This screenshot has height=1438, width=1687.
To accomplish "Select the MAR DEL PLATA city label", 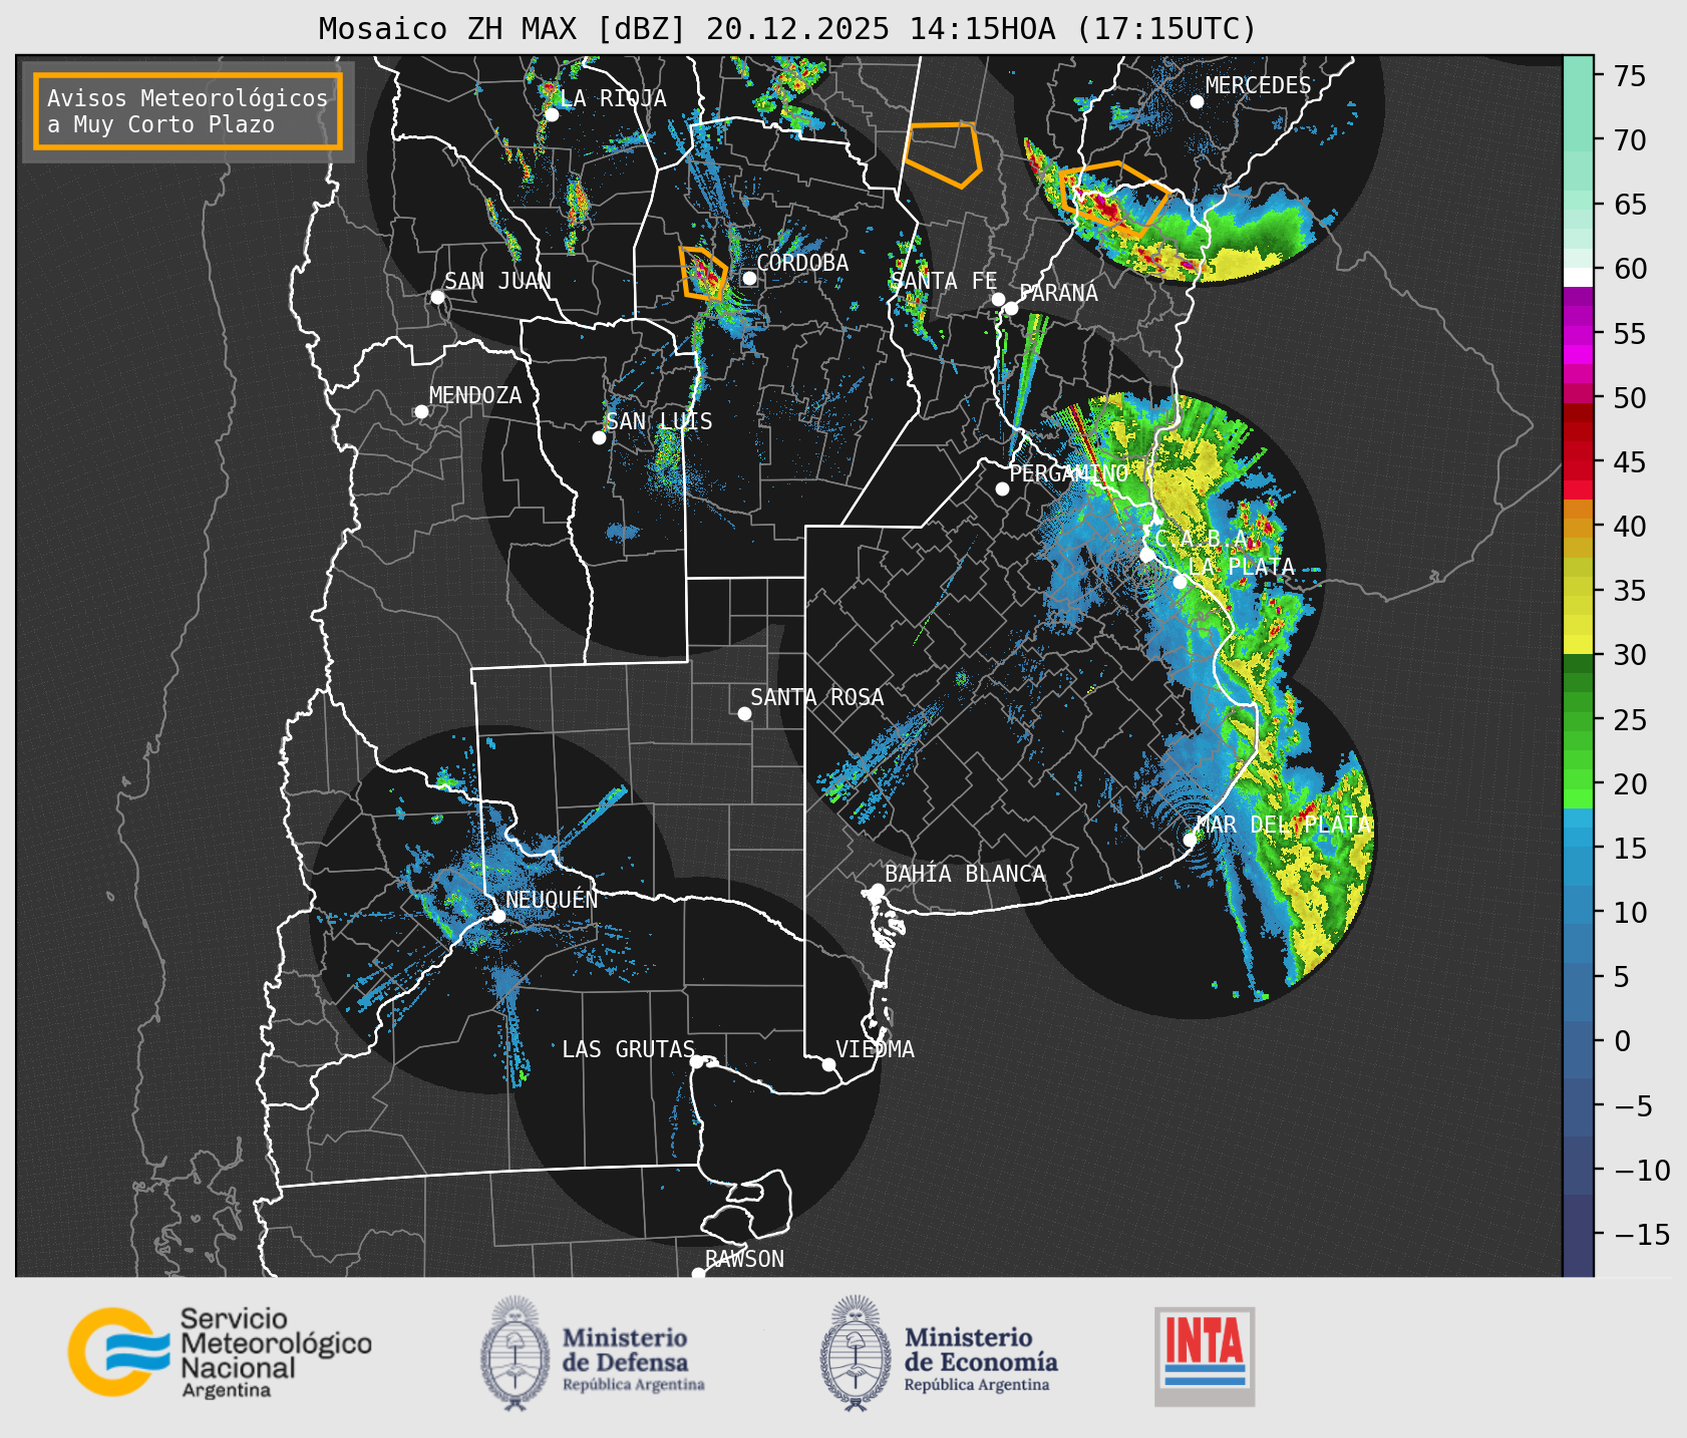I will tap(1283, 825).
